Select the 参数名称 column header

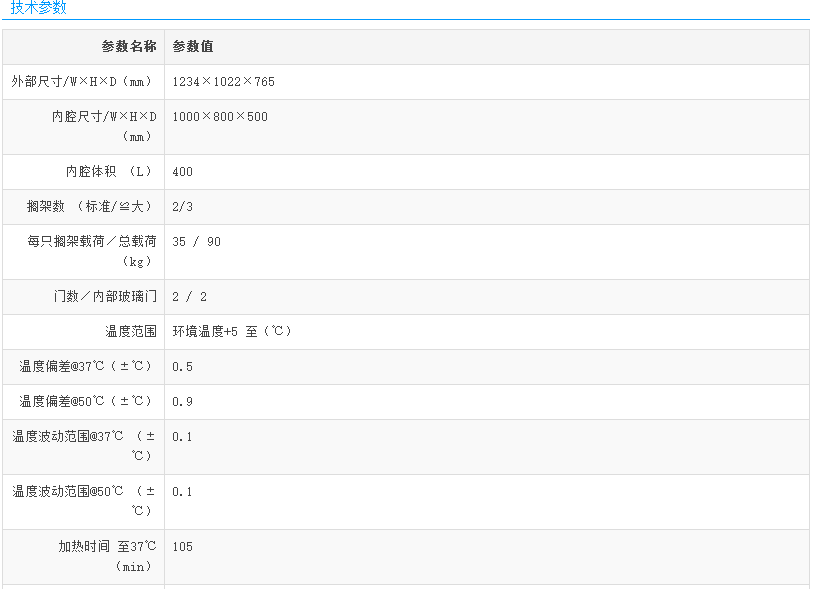[x=128, y=47]
